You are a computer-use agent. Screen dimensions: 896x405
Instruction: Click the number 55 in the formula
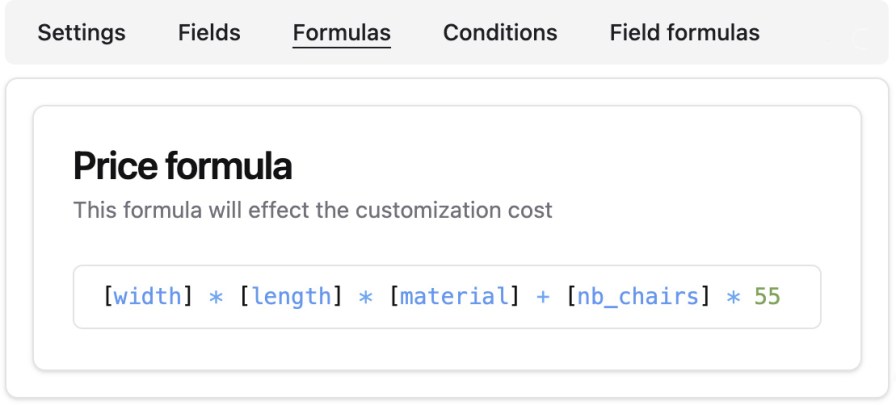(x=767, y=297)
